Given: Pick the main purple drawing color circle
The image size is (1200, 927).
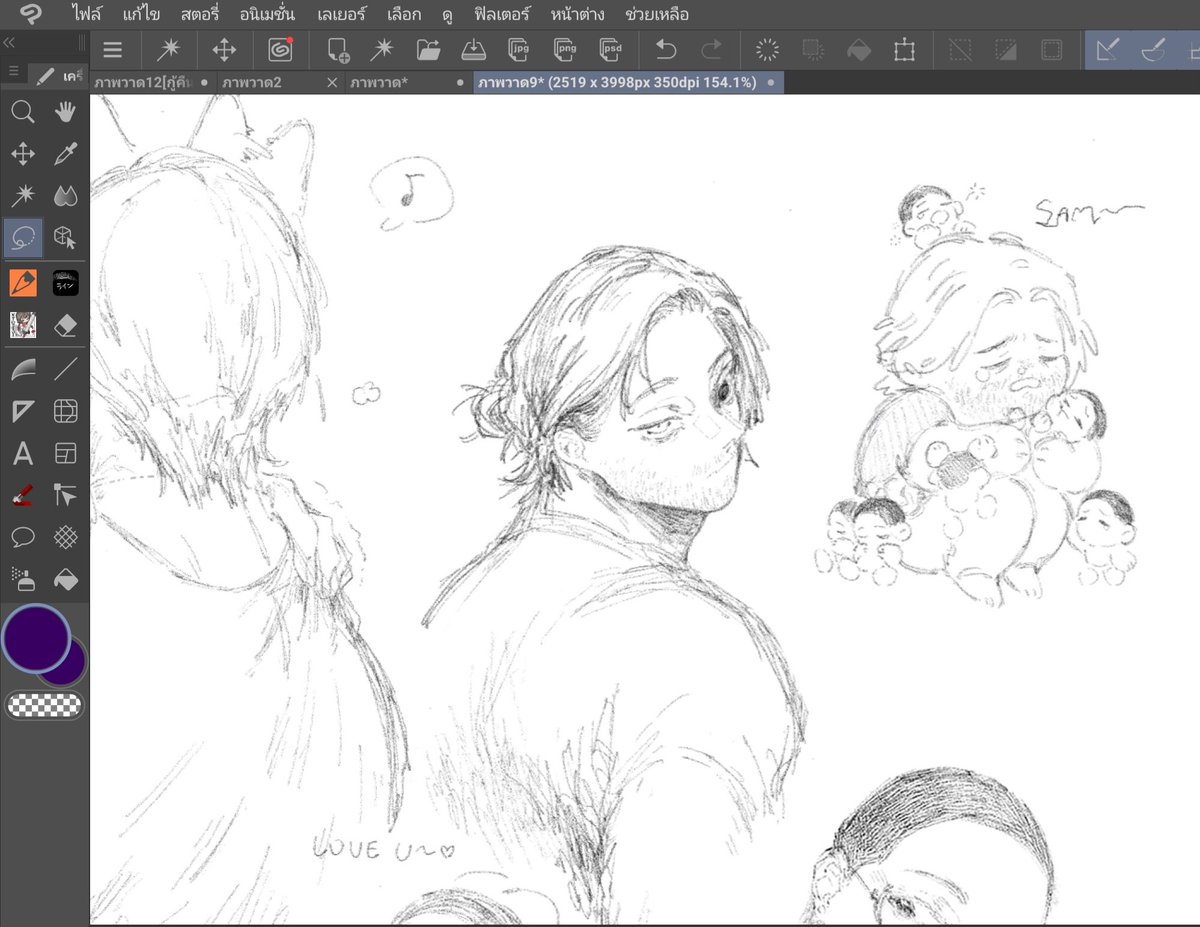Looking at the screenshot, I should pyautogui.click(x=37, y=638).
